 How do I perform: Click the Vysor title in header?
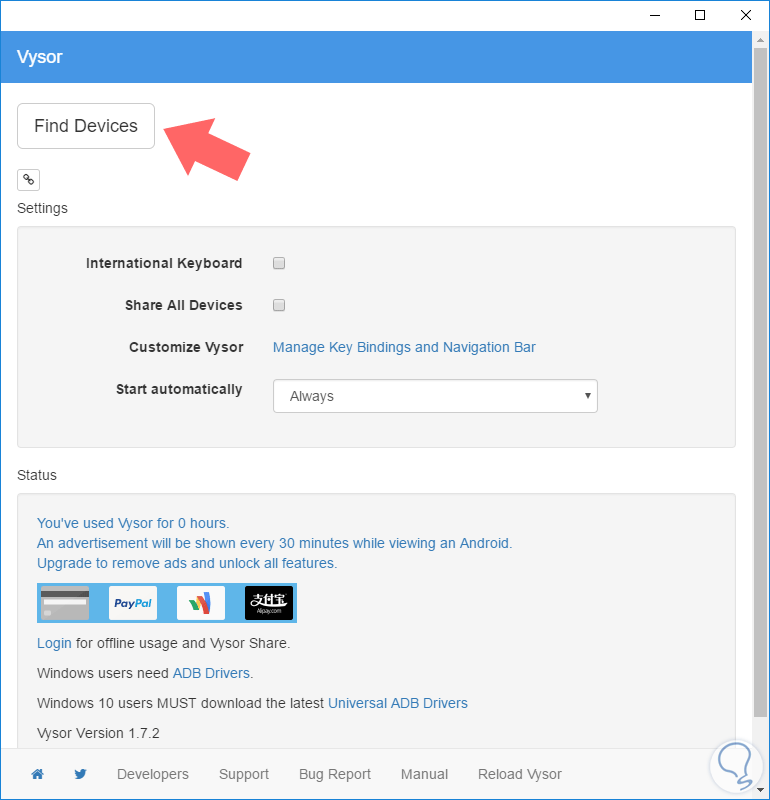pyautogui.click(x=39, y=57)
